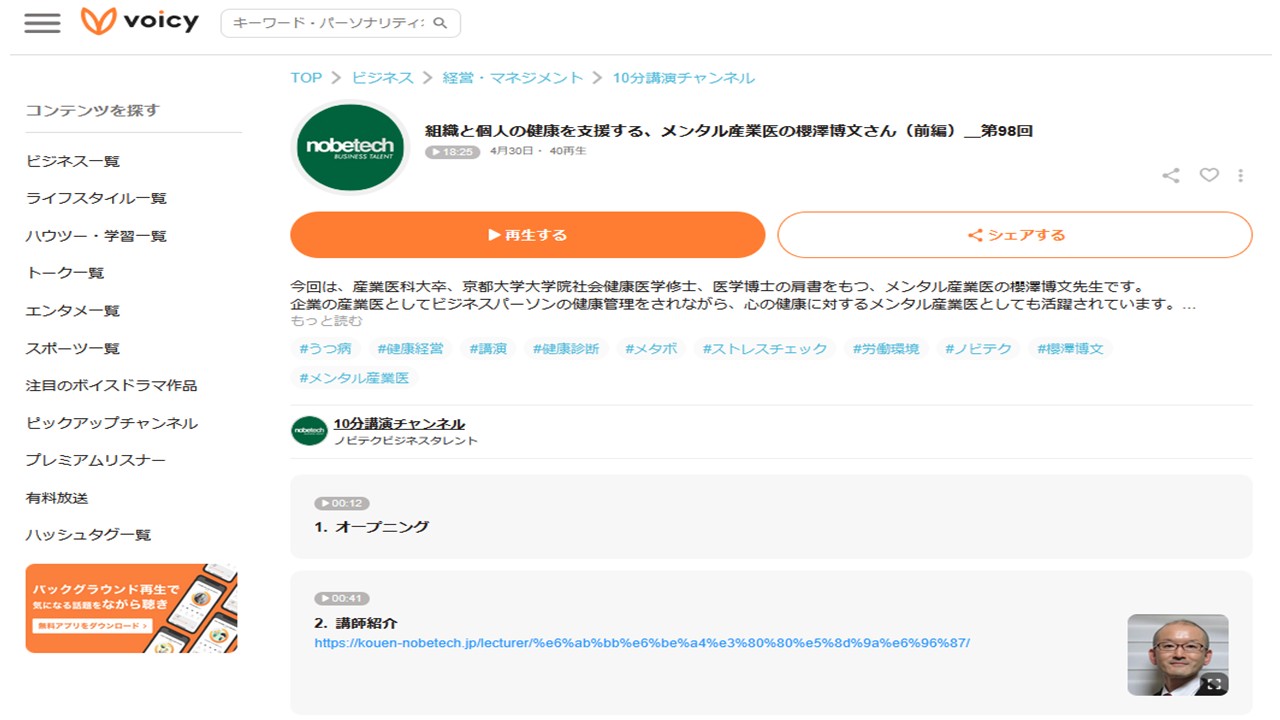Select hashtag #健康診断
The image size is (1280, 720).
(566, 349)
